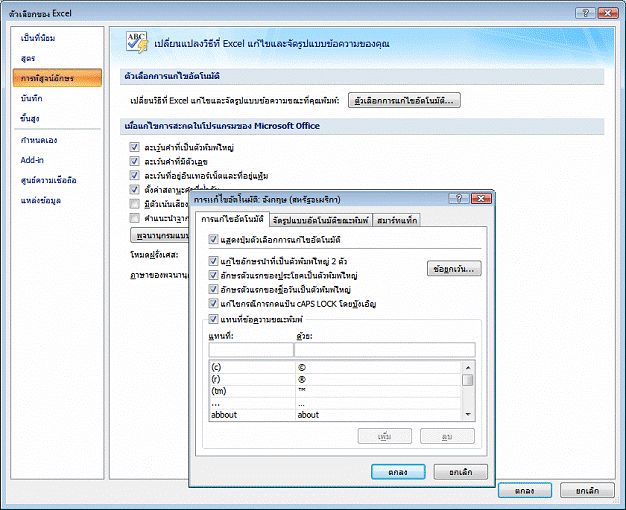Click the ABC proofing icon in header
626x510 pixels.
pyautogui.click(x=137, y=42)
